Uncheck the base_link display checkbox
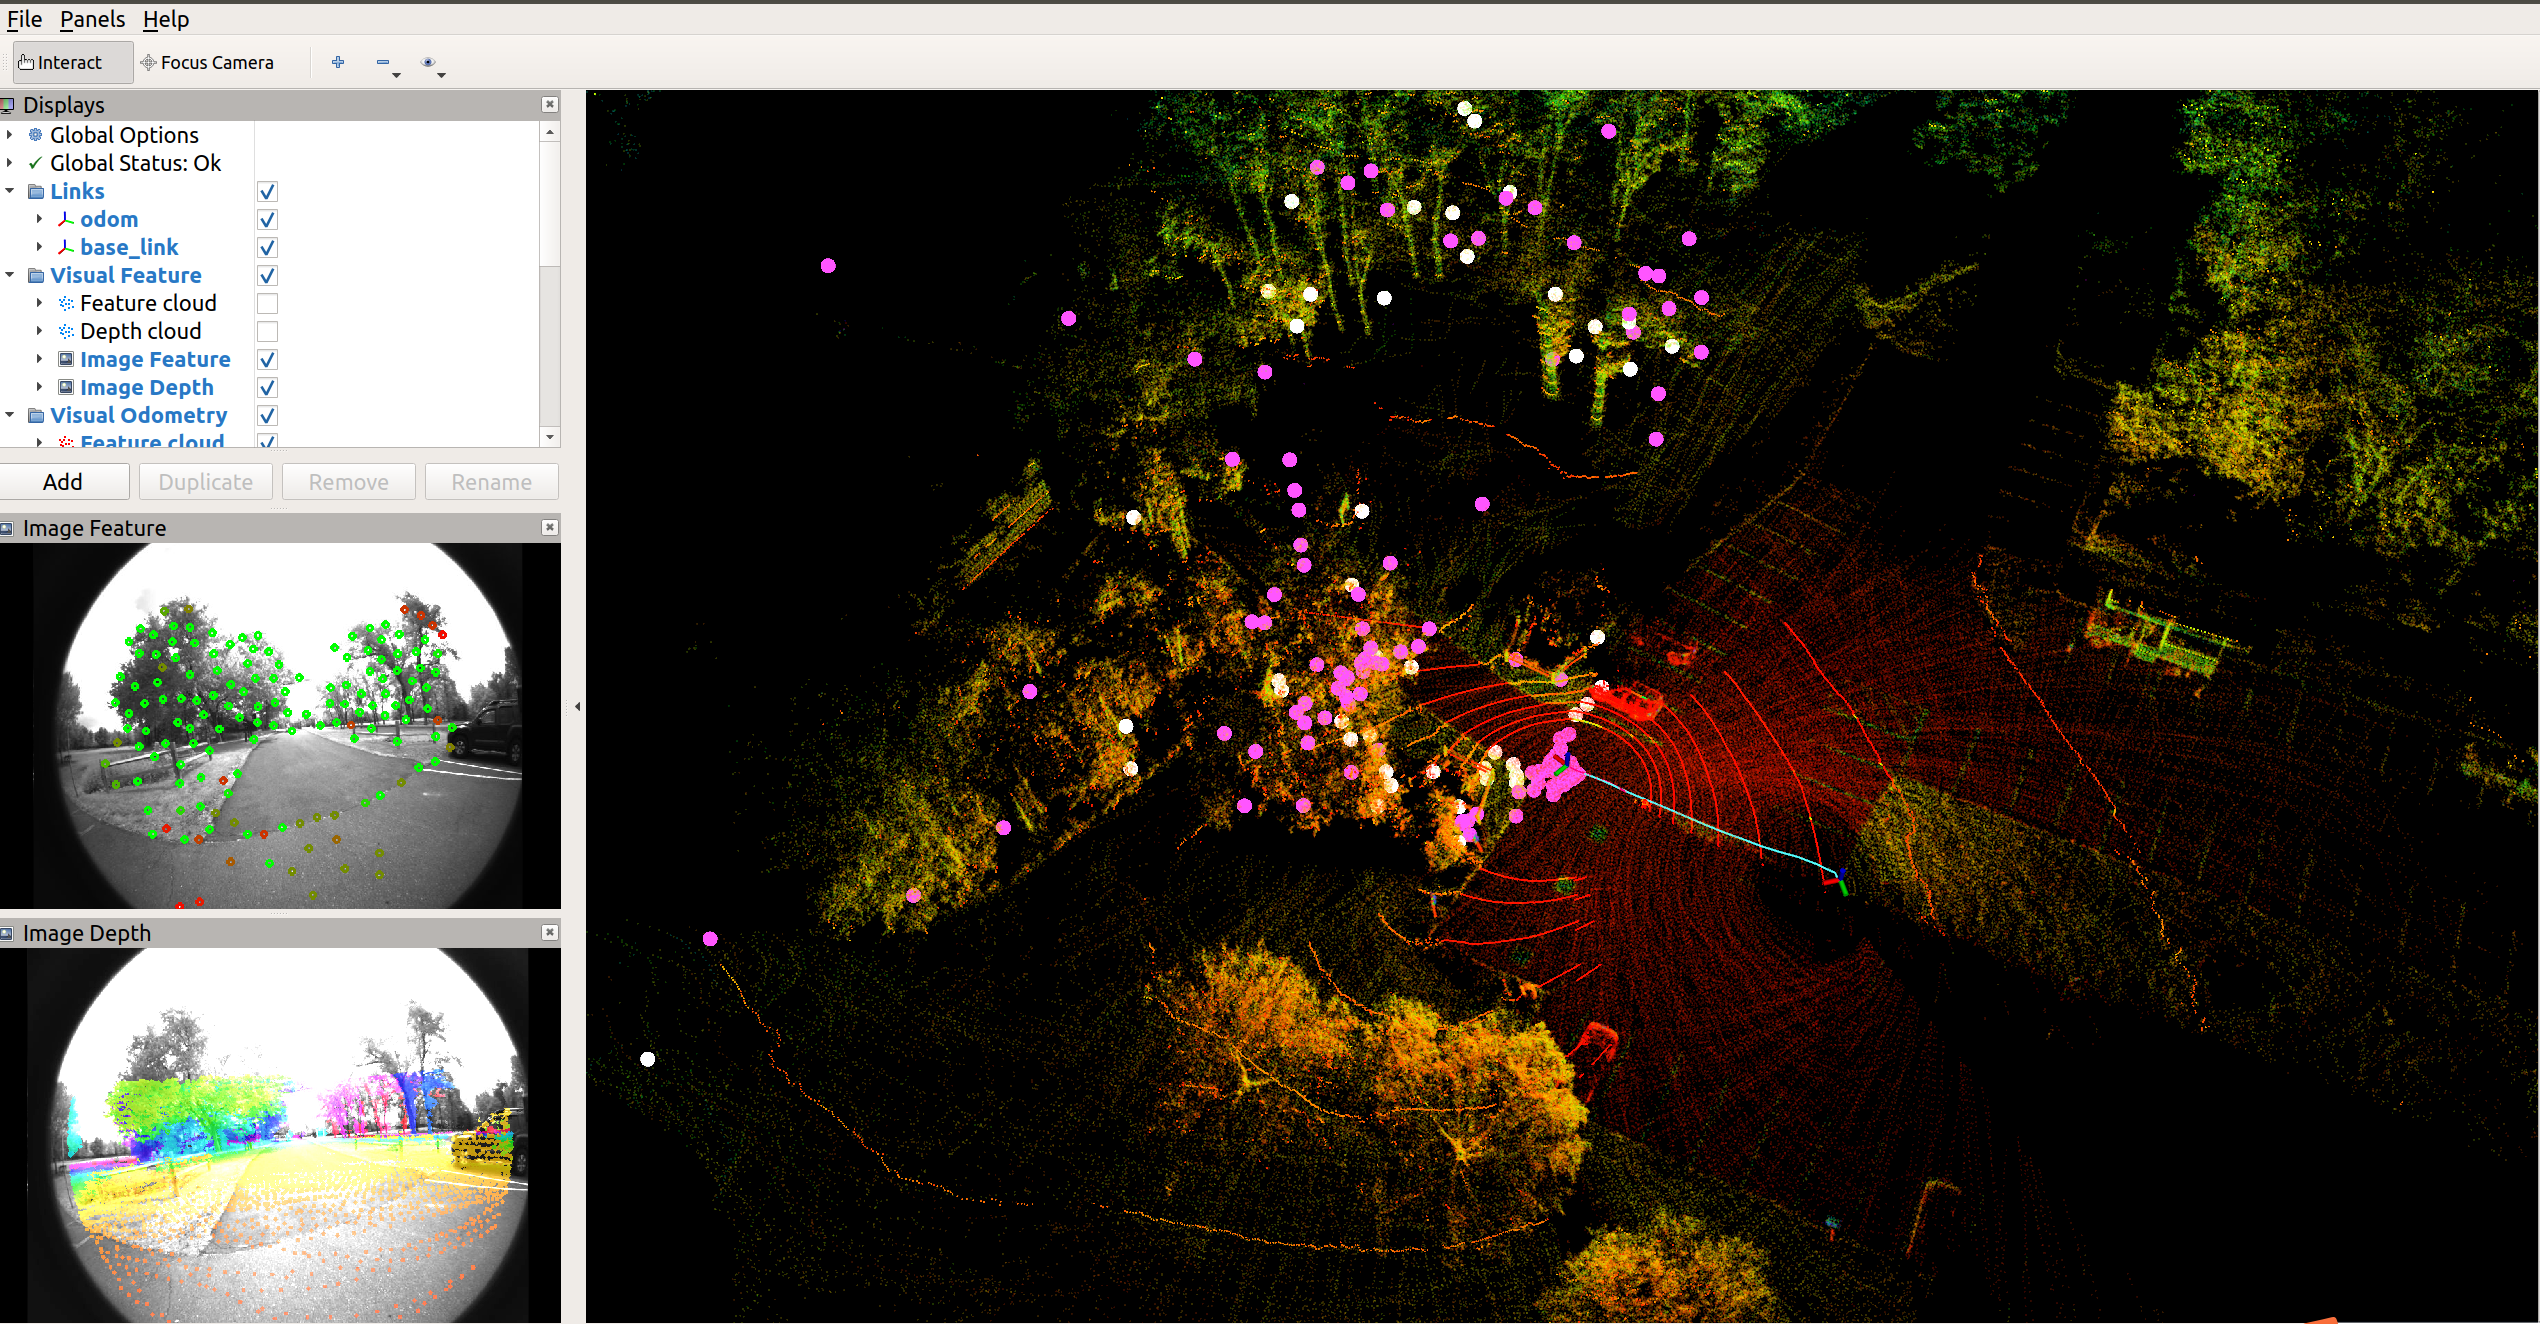The width and height of the screenshot is (2540, 1324). (267, 247)
